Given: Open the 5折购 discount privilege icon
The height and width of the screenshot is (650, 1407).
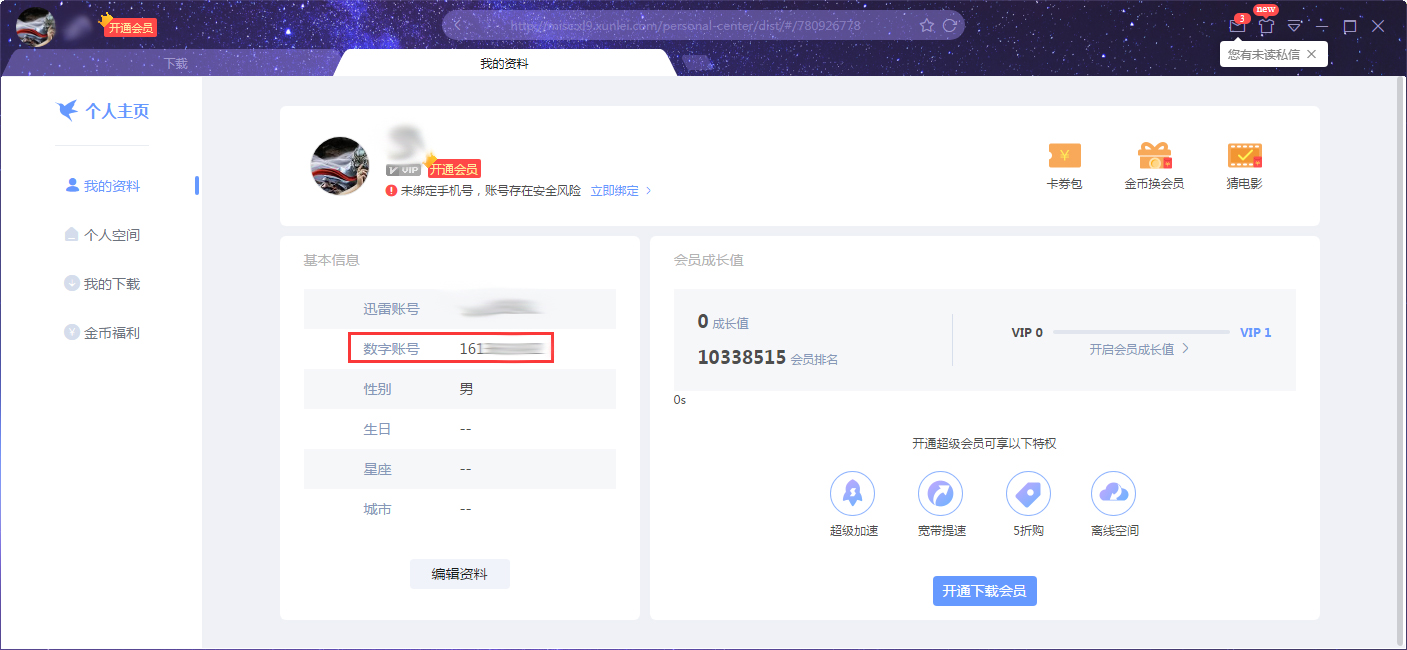Looking at the screenshot, I should 1027,492.
